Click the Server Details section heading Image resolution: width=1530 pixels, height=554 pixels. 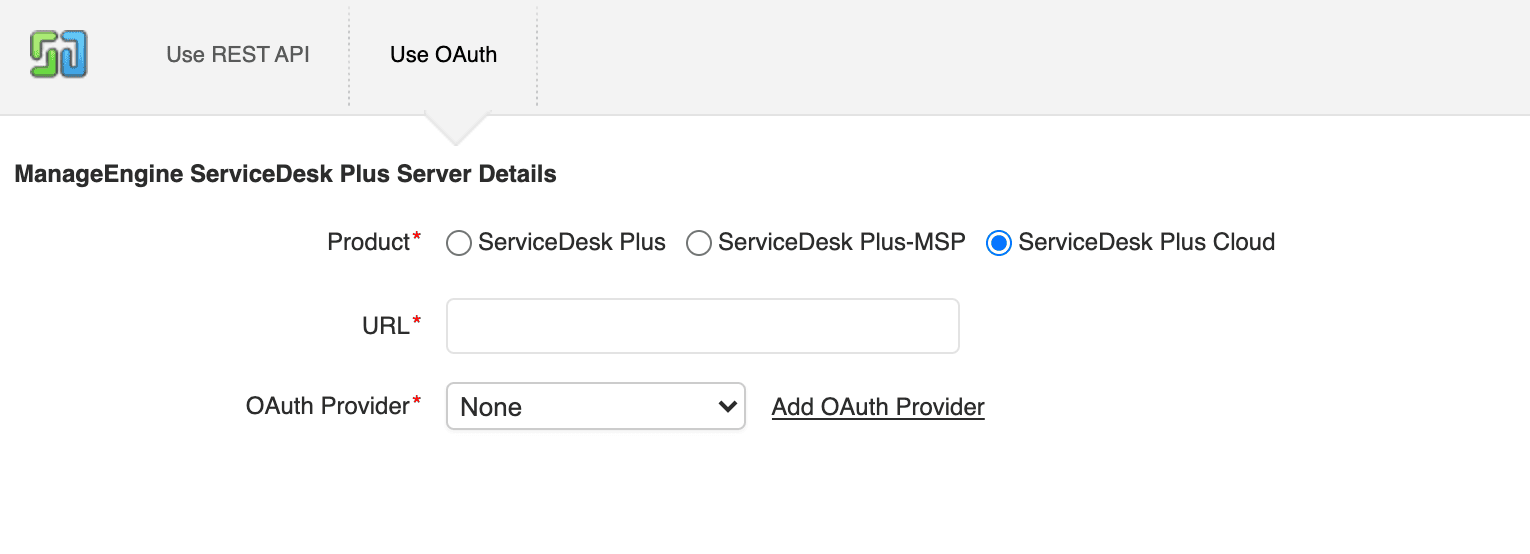click(x=285, y=174)
